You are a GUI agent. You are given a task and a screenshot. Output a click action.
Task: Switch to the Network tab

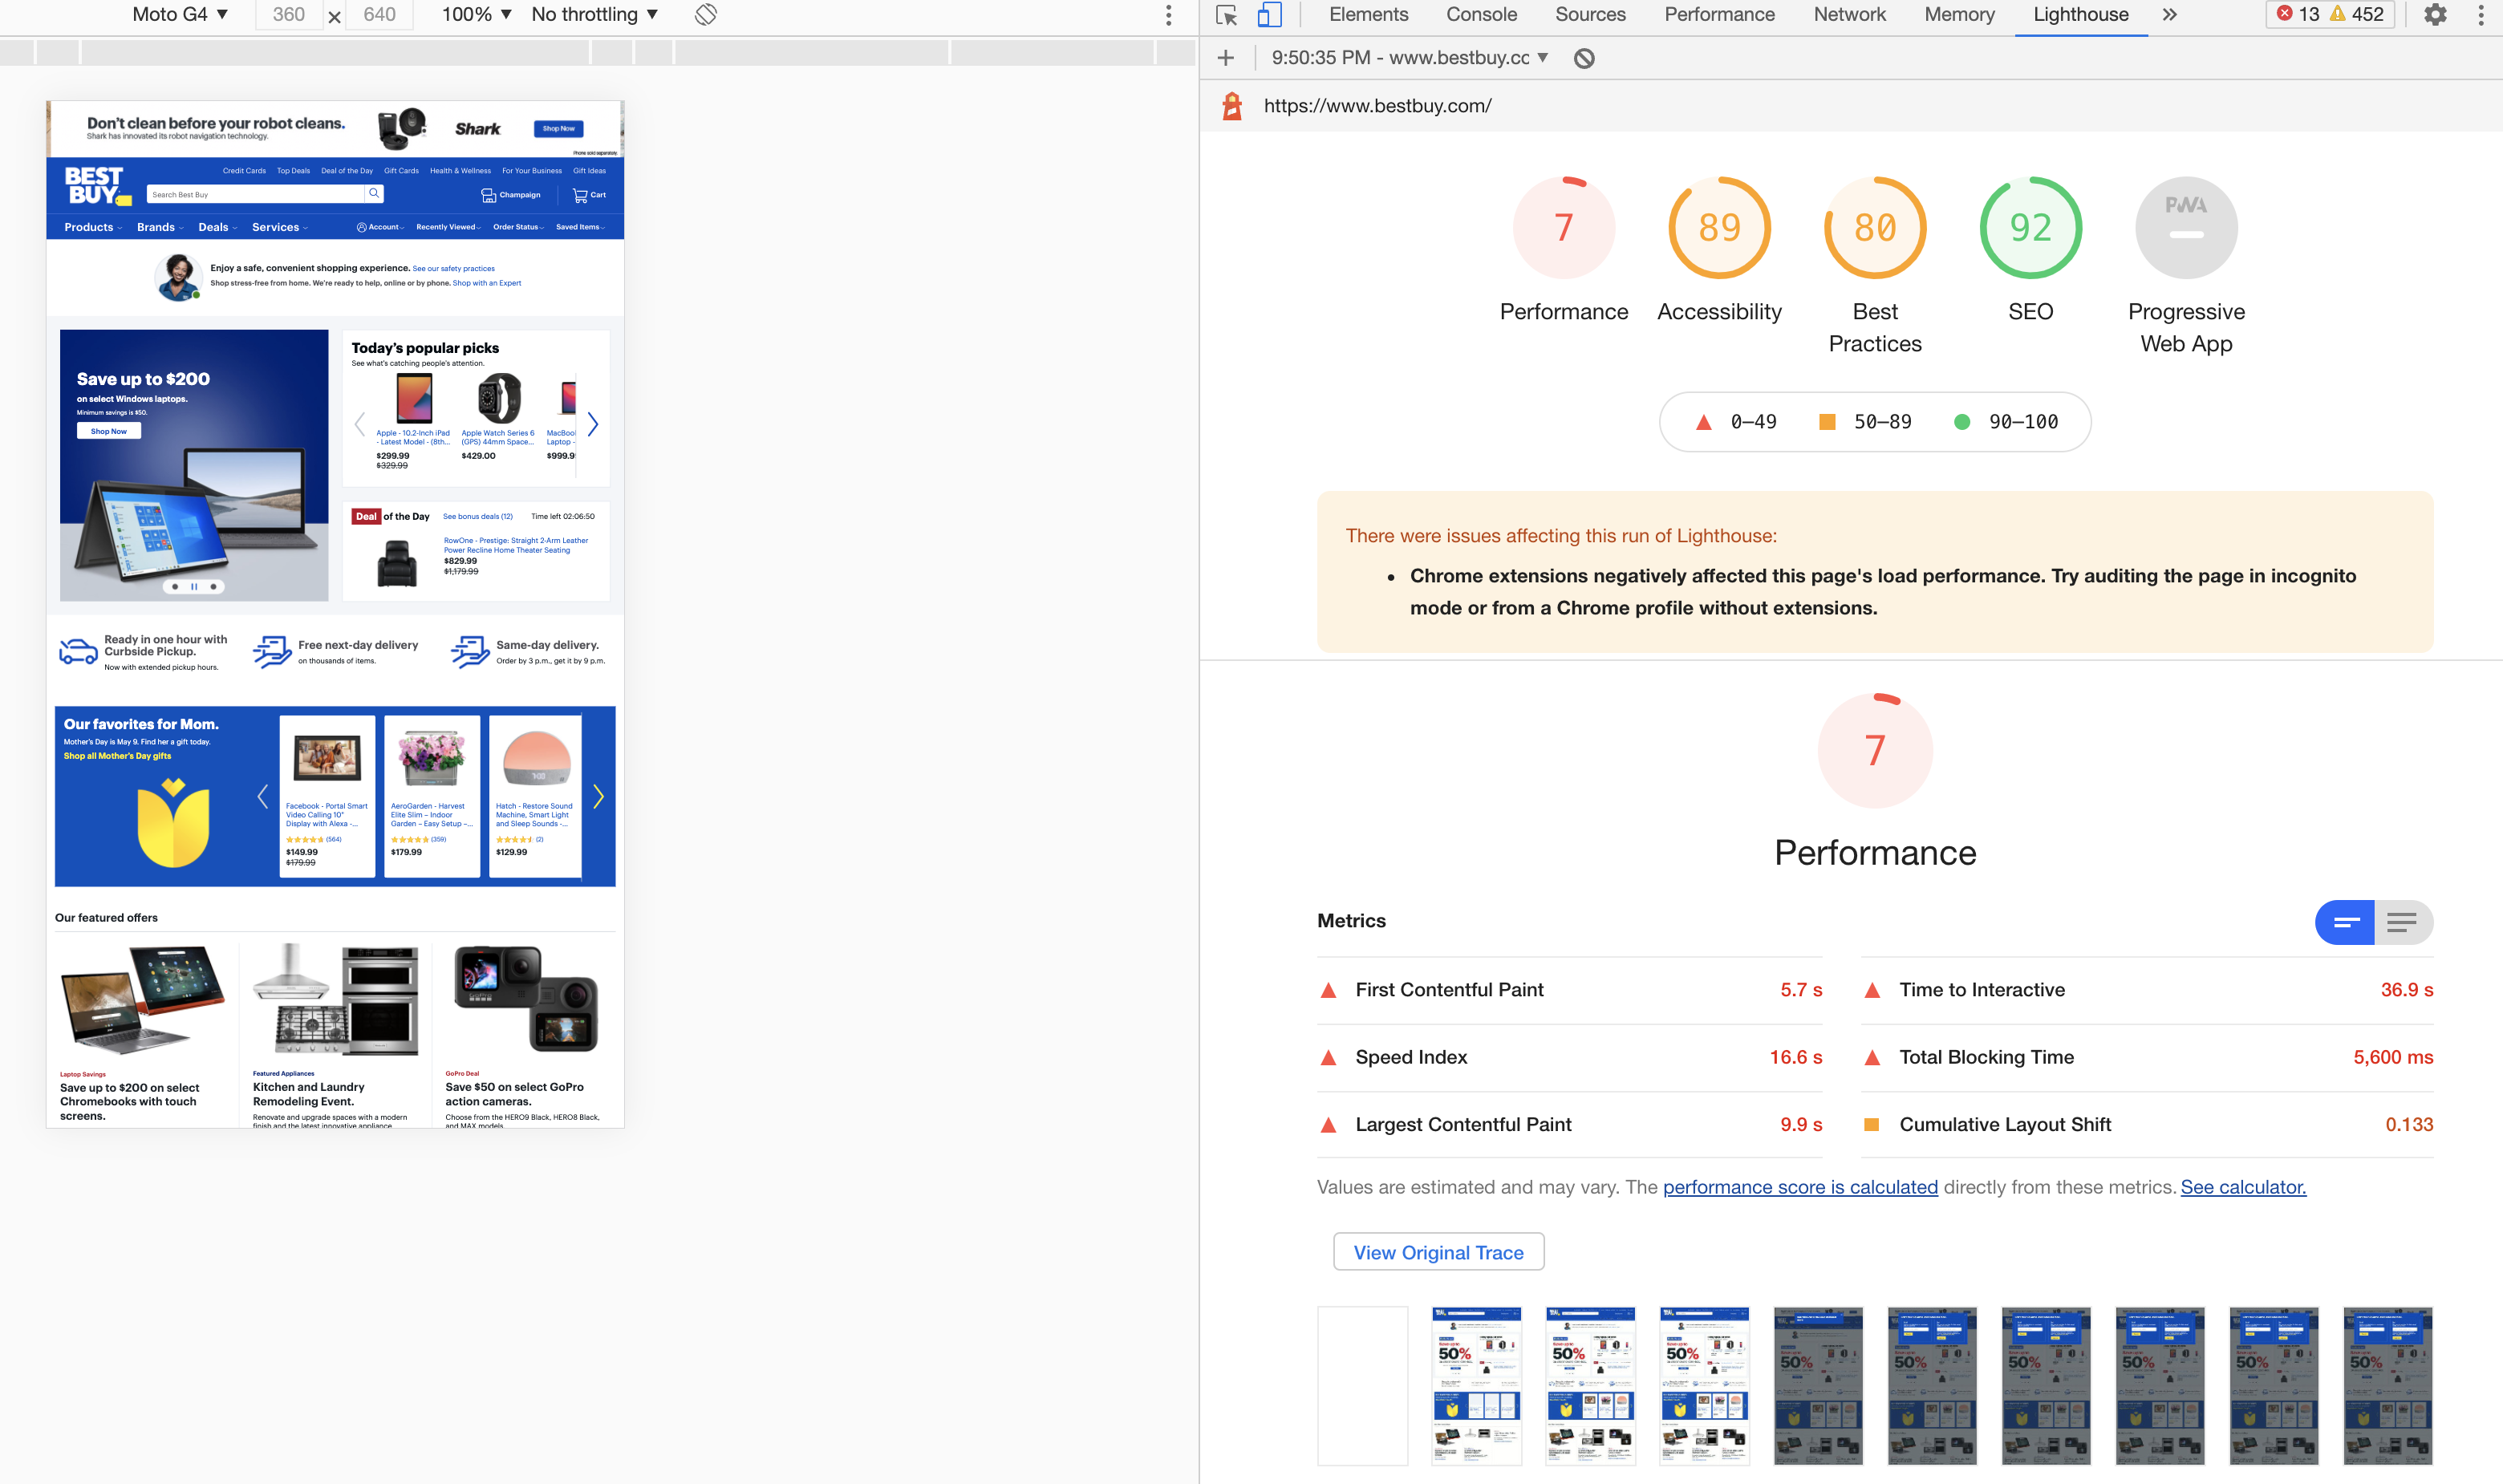point(1849,15)
